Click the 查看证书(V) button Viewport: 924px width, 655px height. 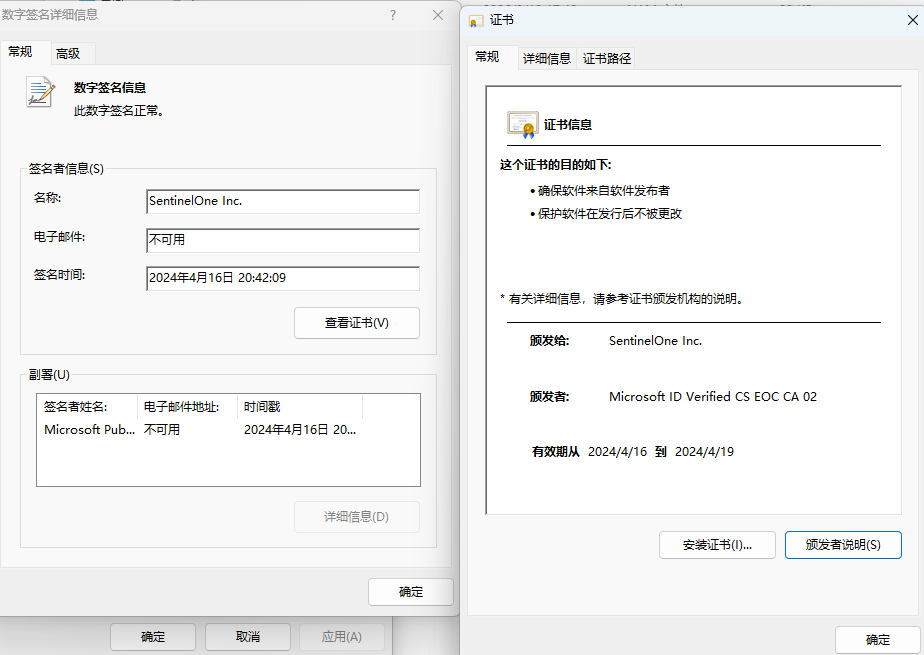click(357, 323)
